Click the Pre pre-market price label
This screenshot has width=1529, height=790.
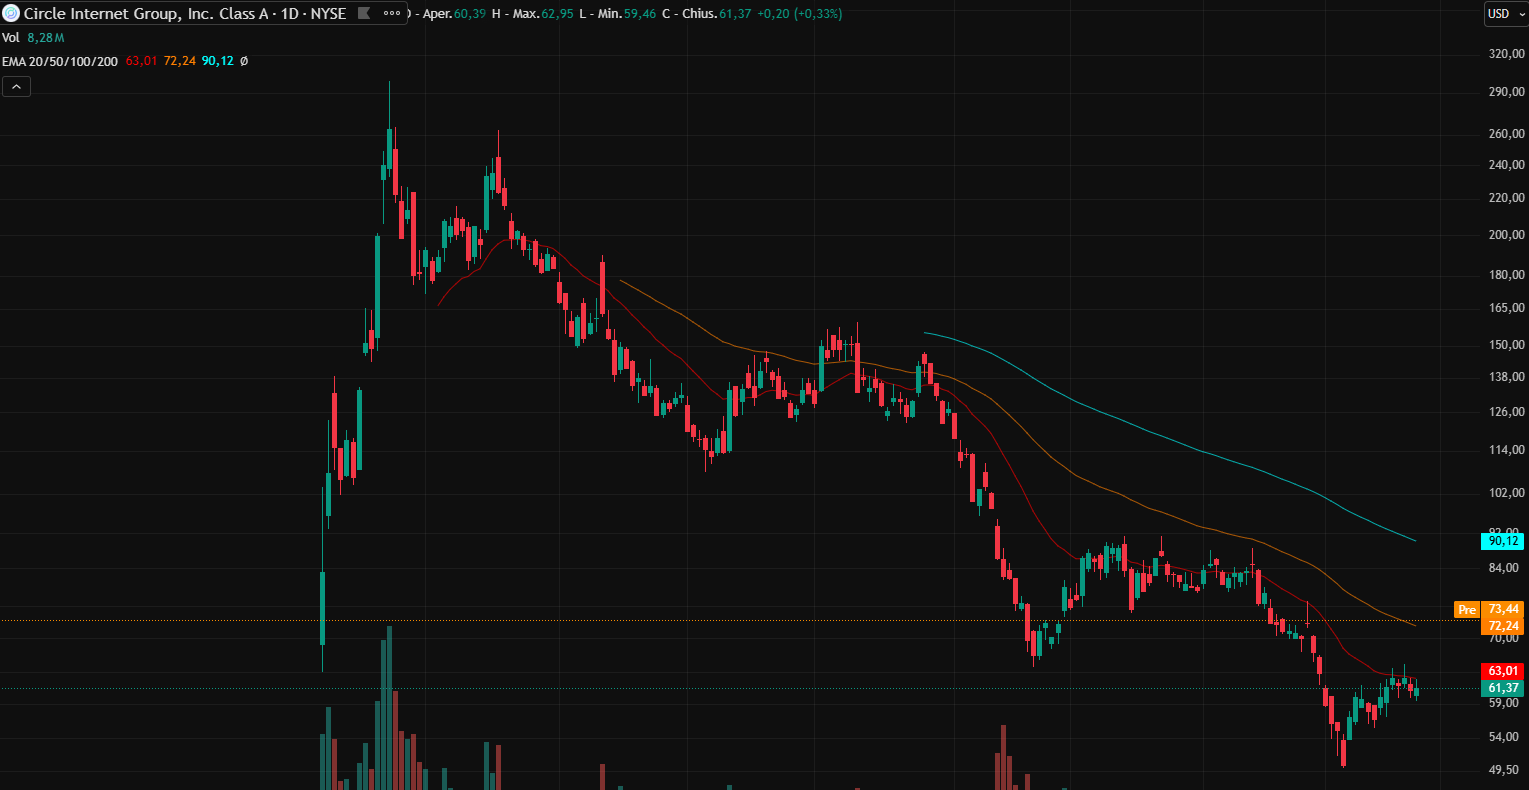coord(1467,609)
